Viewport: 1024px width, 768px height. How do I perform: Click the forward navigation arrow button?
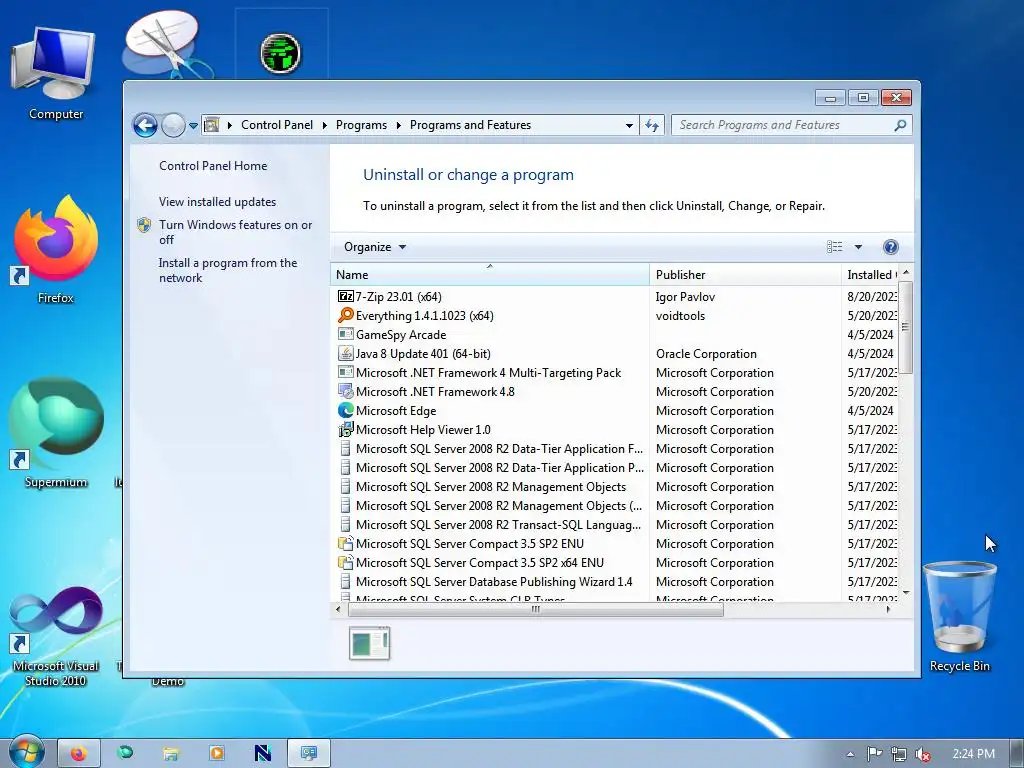click(173, 125)
